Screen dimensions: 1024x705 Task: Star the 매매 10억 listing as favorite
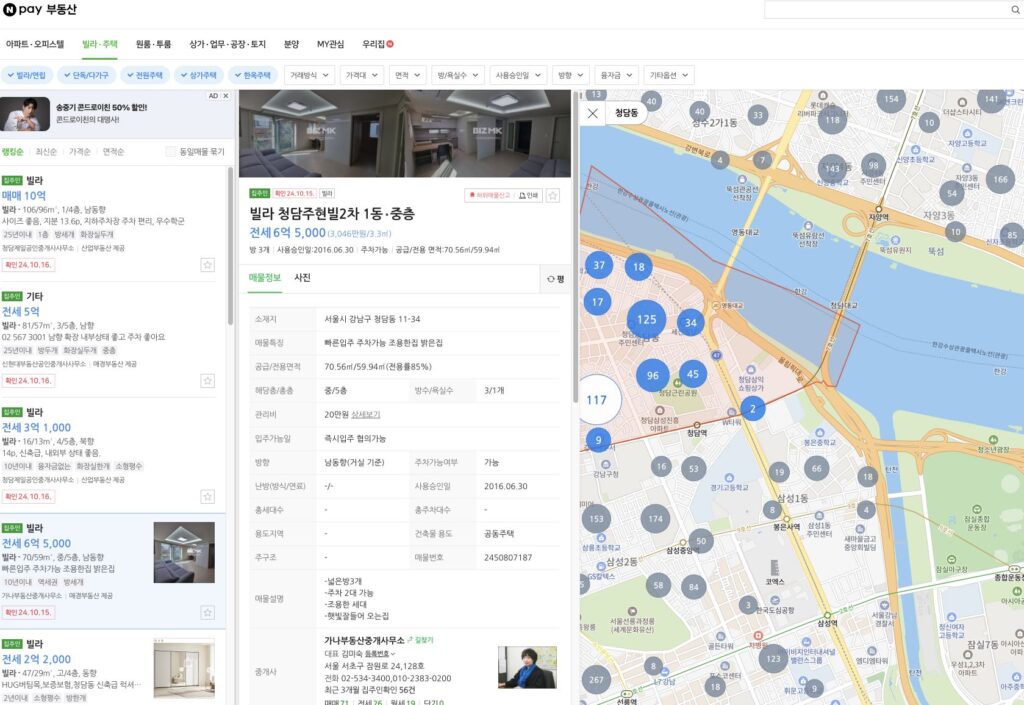click(x=207, y=265)
